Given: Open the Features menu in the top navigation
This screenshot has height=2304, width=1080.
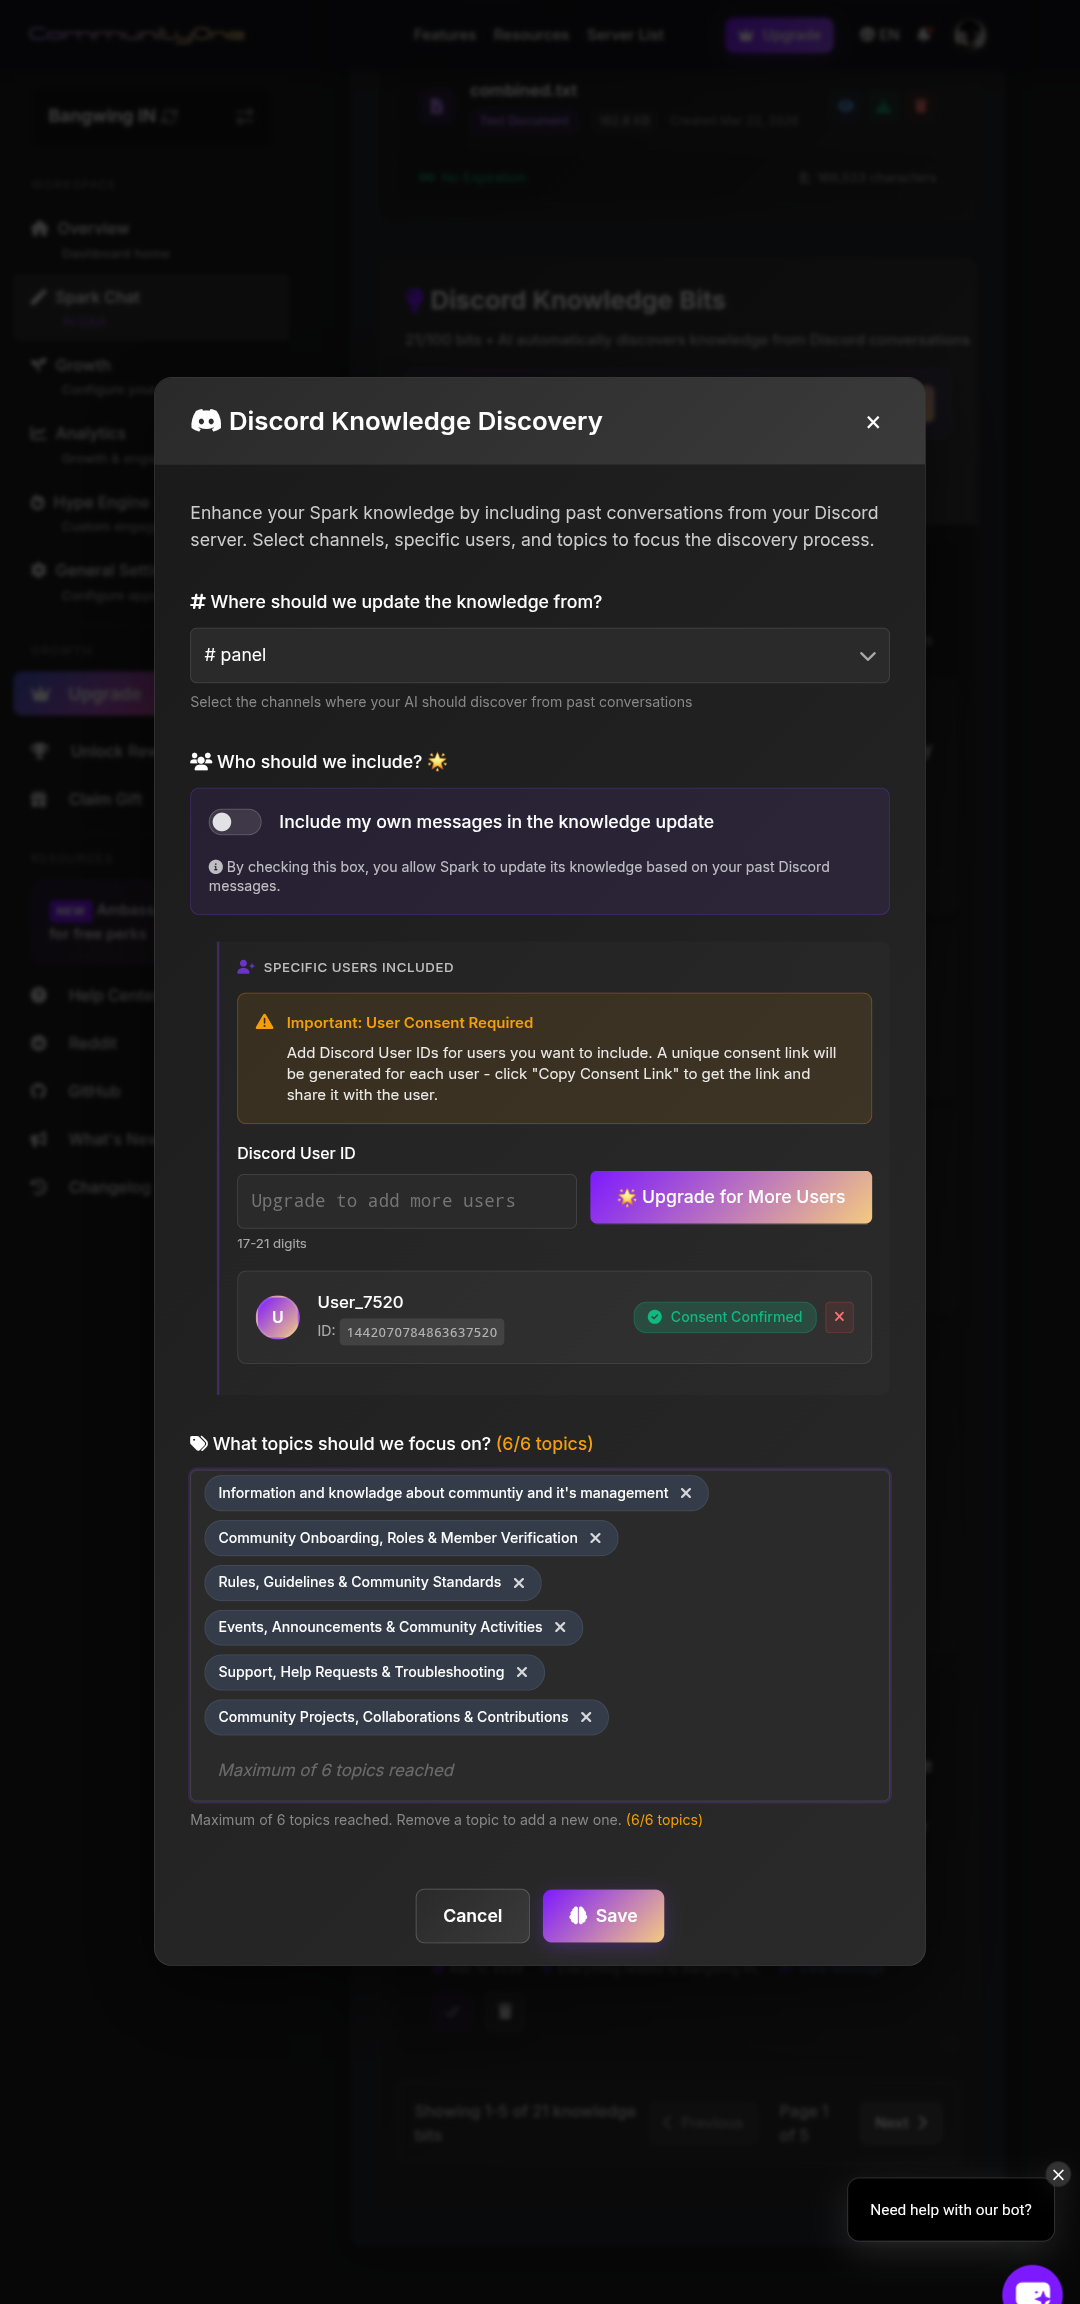Looking at the screenshot, I should (444, 34).
